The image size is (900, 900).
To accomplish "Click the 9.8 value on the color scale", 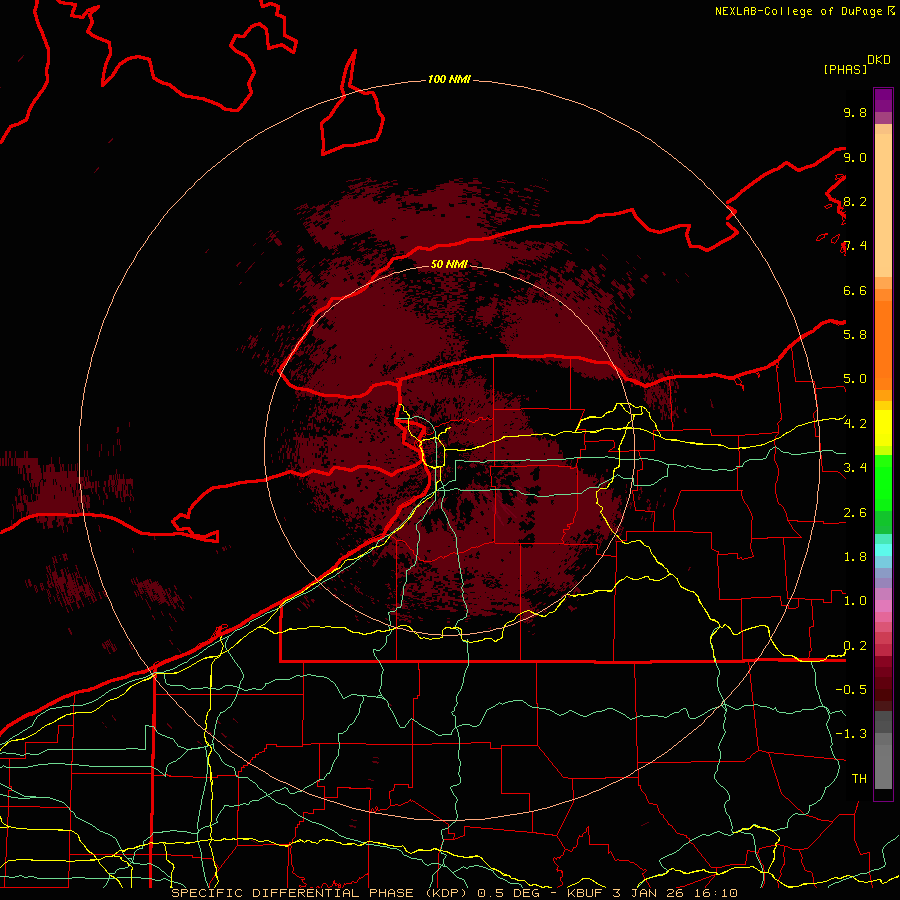I will pos(855,112).
